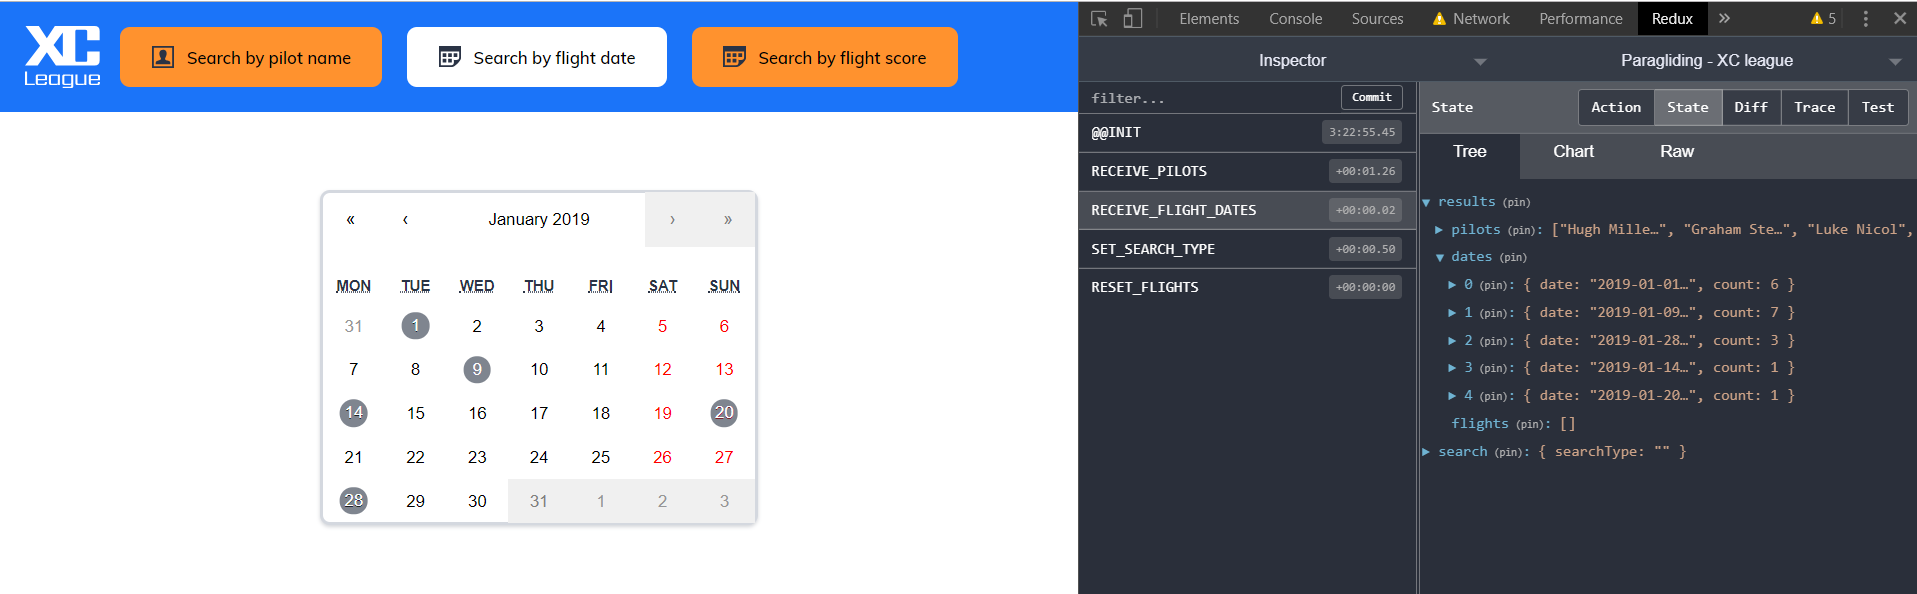
Task: Select the Redux DevTools tab
Action: (1672, 18)
